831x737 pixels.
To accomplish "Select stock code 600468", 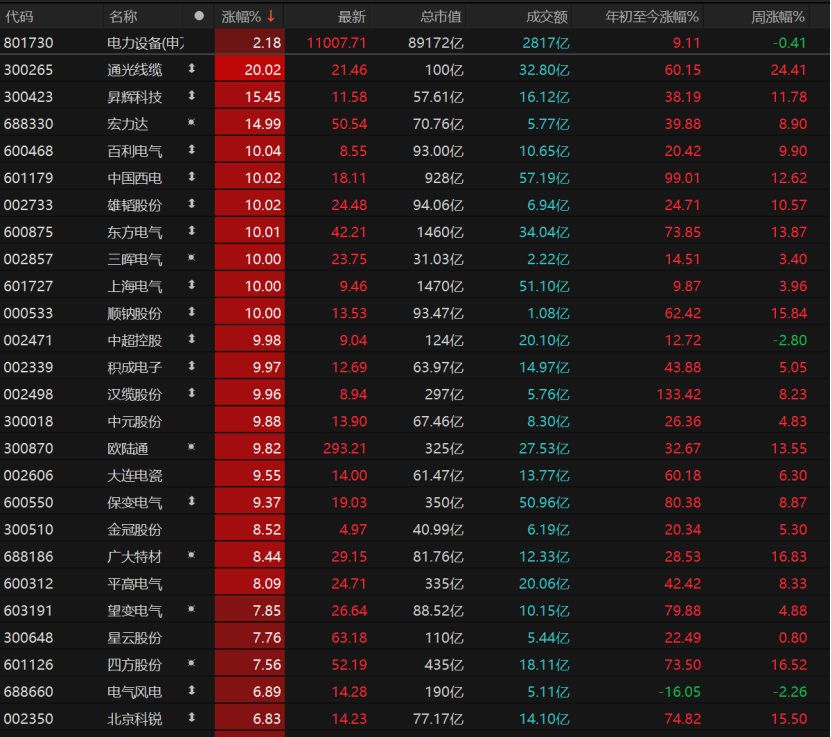I will pyautogui.click(x=29, y=151).
